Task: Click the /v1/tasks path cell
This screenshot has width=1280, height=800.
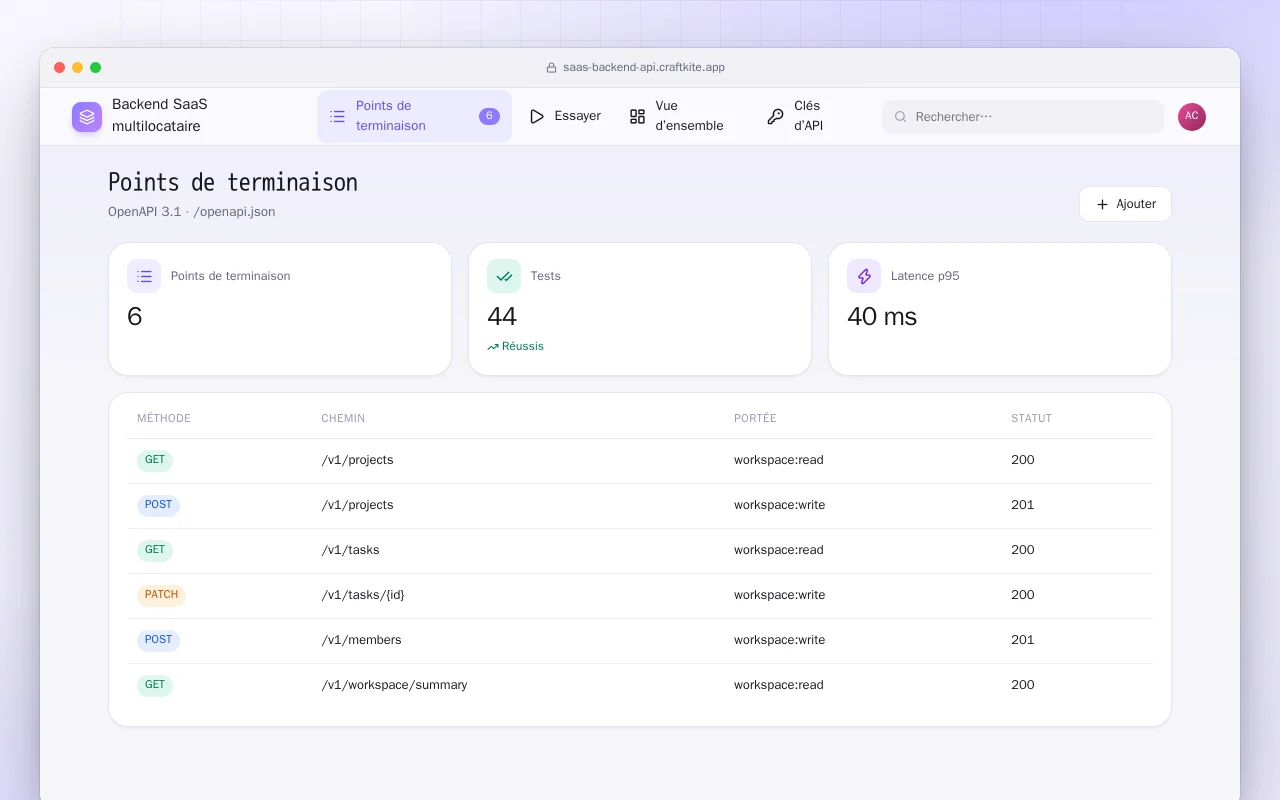Action: pos(350,550)
